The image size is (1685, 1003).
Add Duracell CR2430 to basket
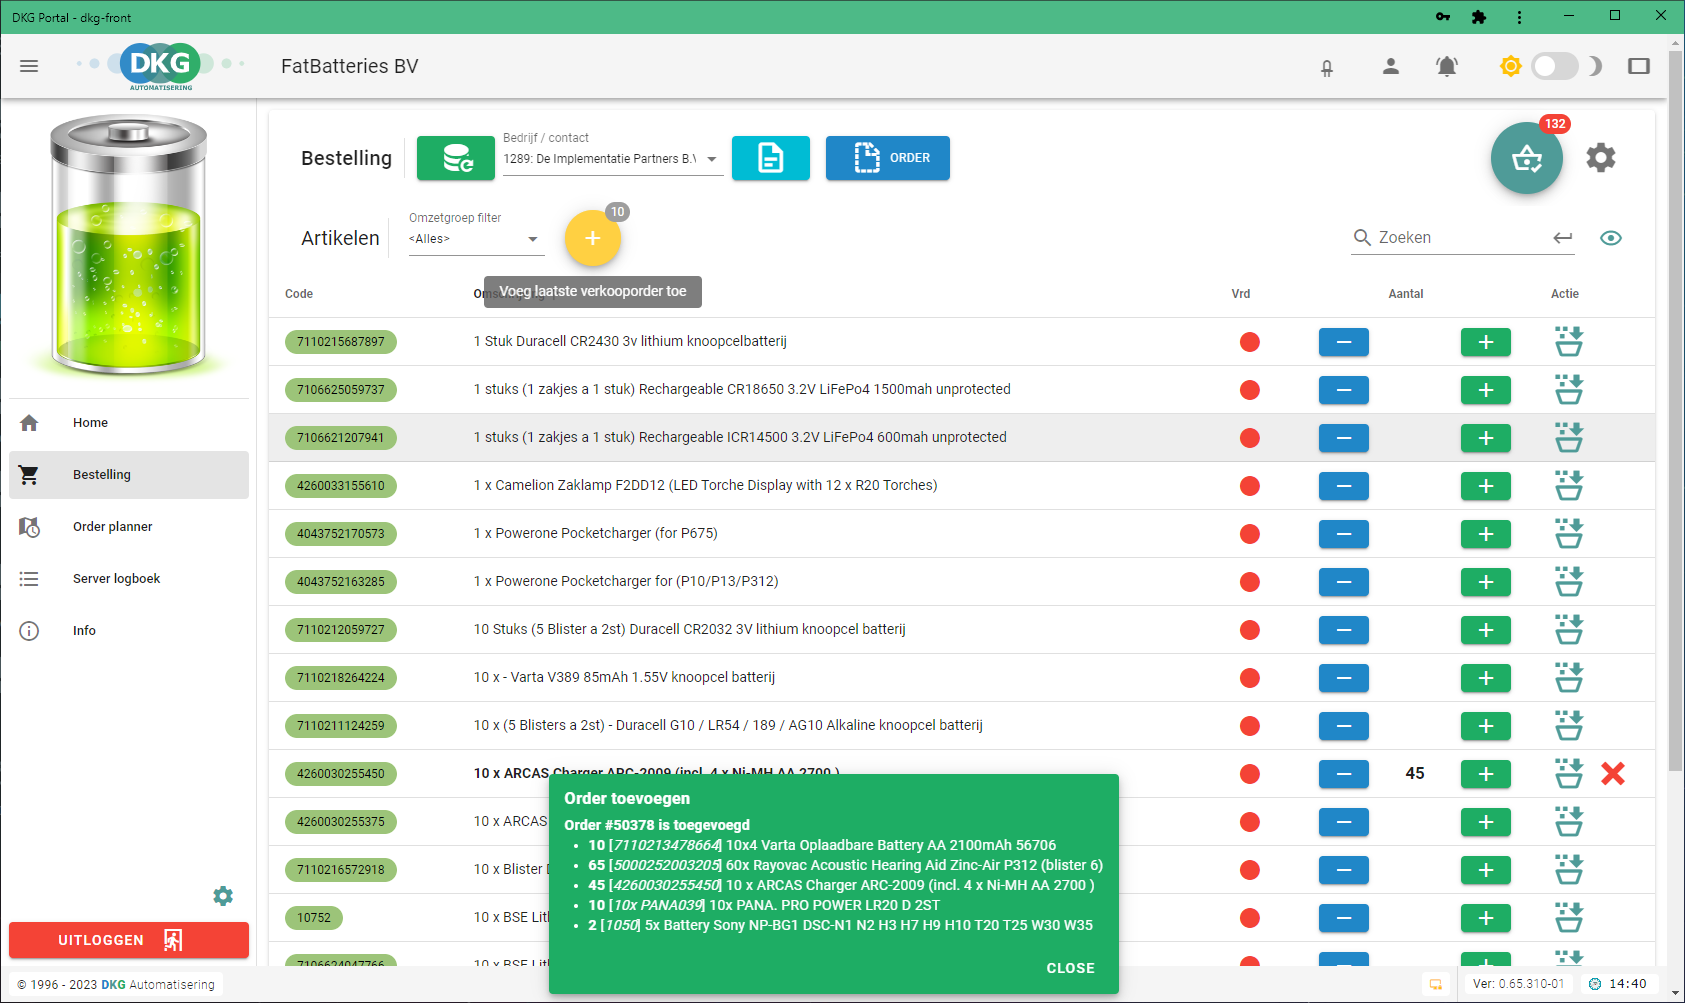pos(1569,342)
